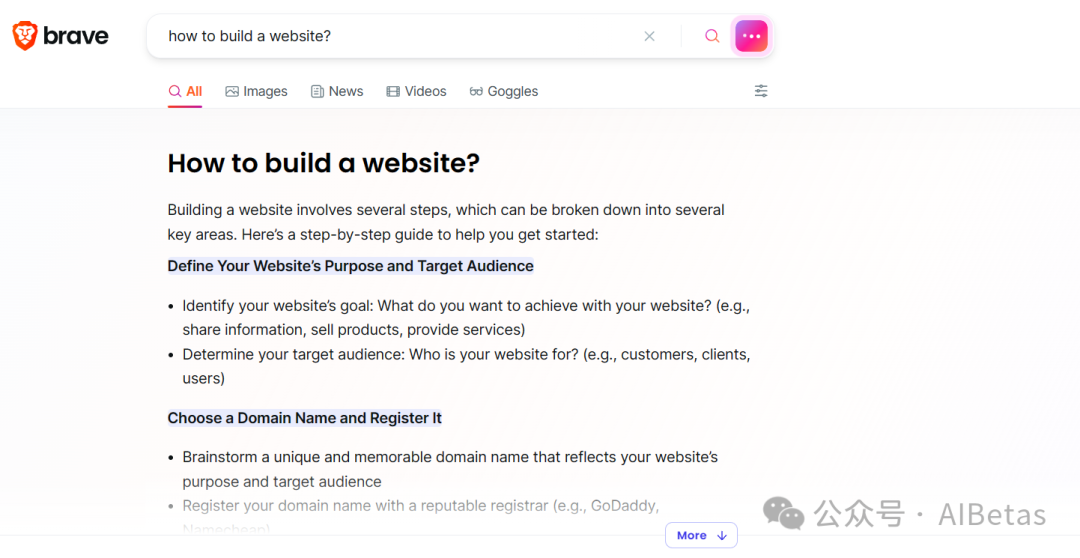
Task: Switch to the Images tab
Action: [x=256, y=91]
